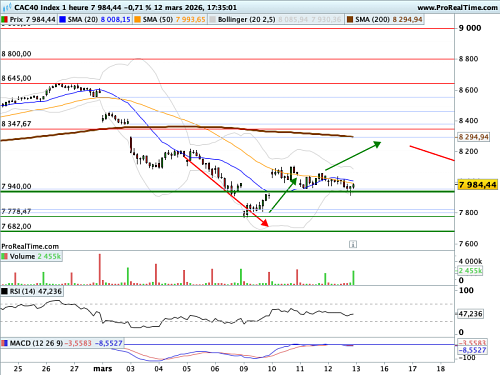Click the yellow 7 984,44 current price tag
Screen dimensions: 500x375
click(x=477, y=185)
